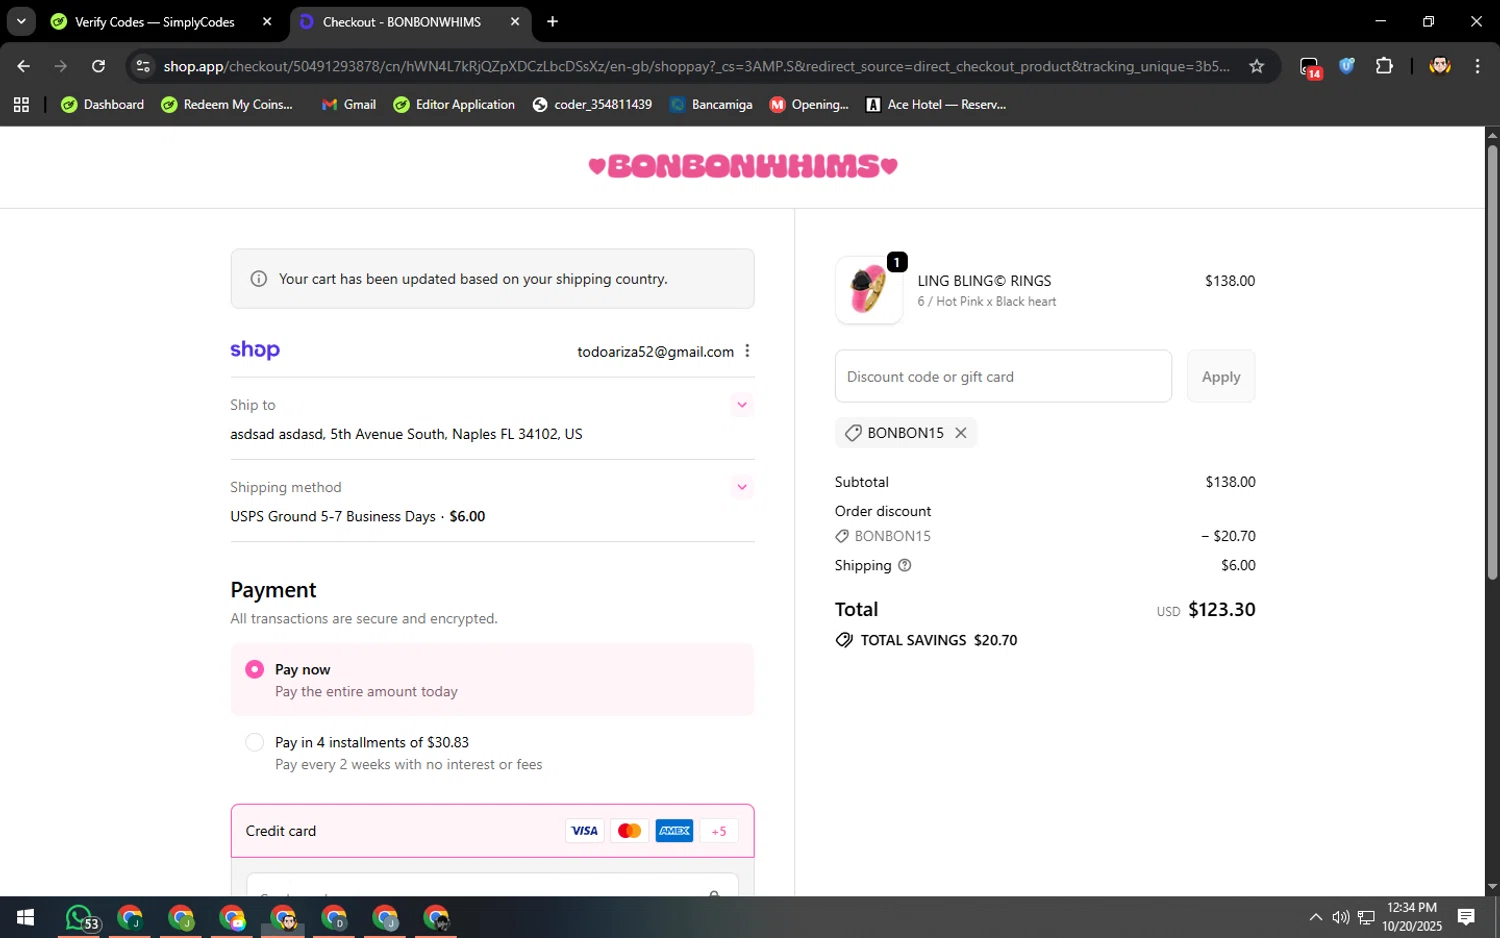
Task: Open the Opening... bookmark
Action: point(809,104)
